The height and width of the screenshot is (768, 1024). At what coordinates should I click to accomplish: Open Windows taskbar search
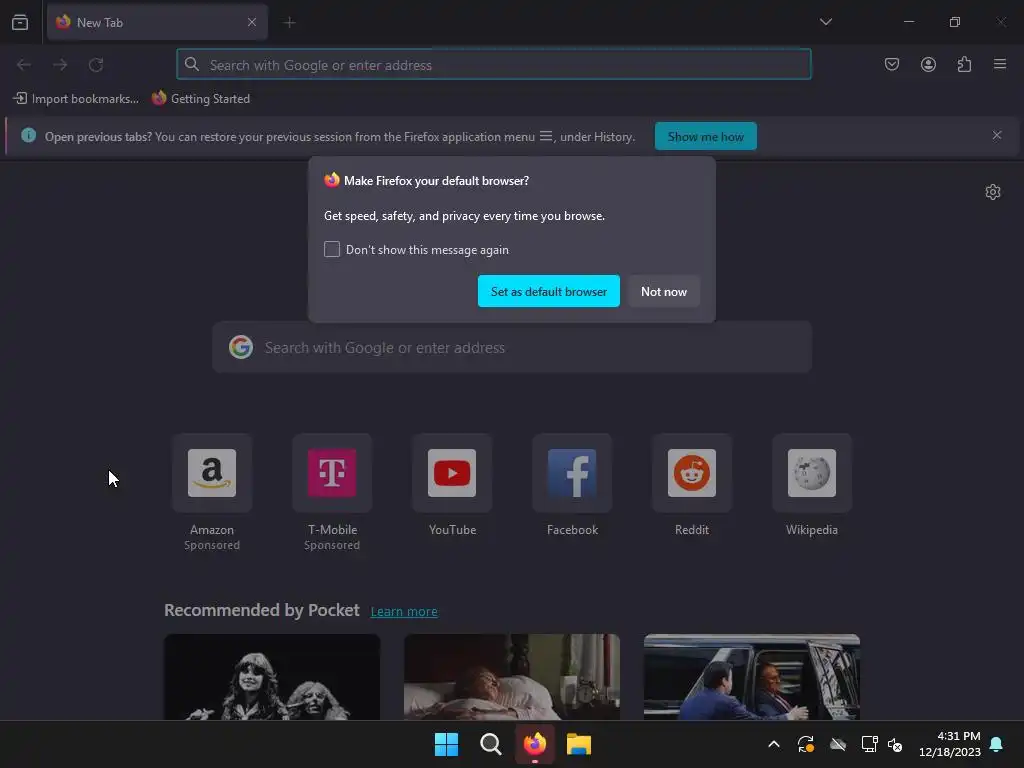pyautogui.click(x=490, y=744)
